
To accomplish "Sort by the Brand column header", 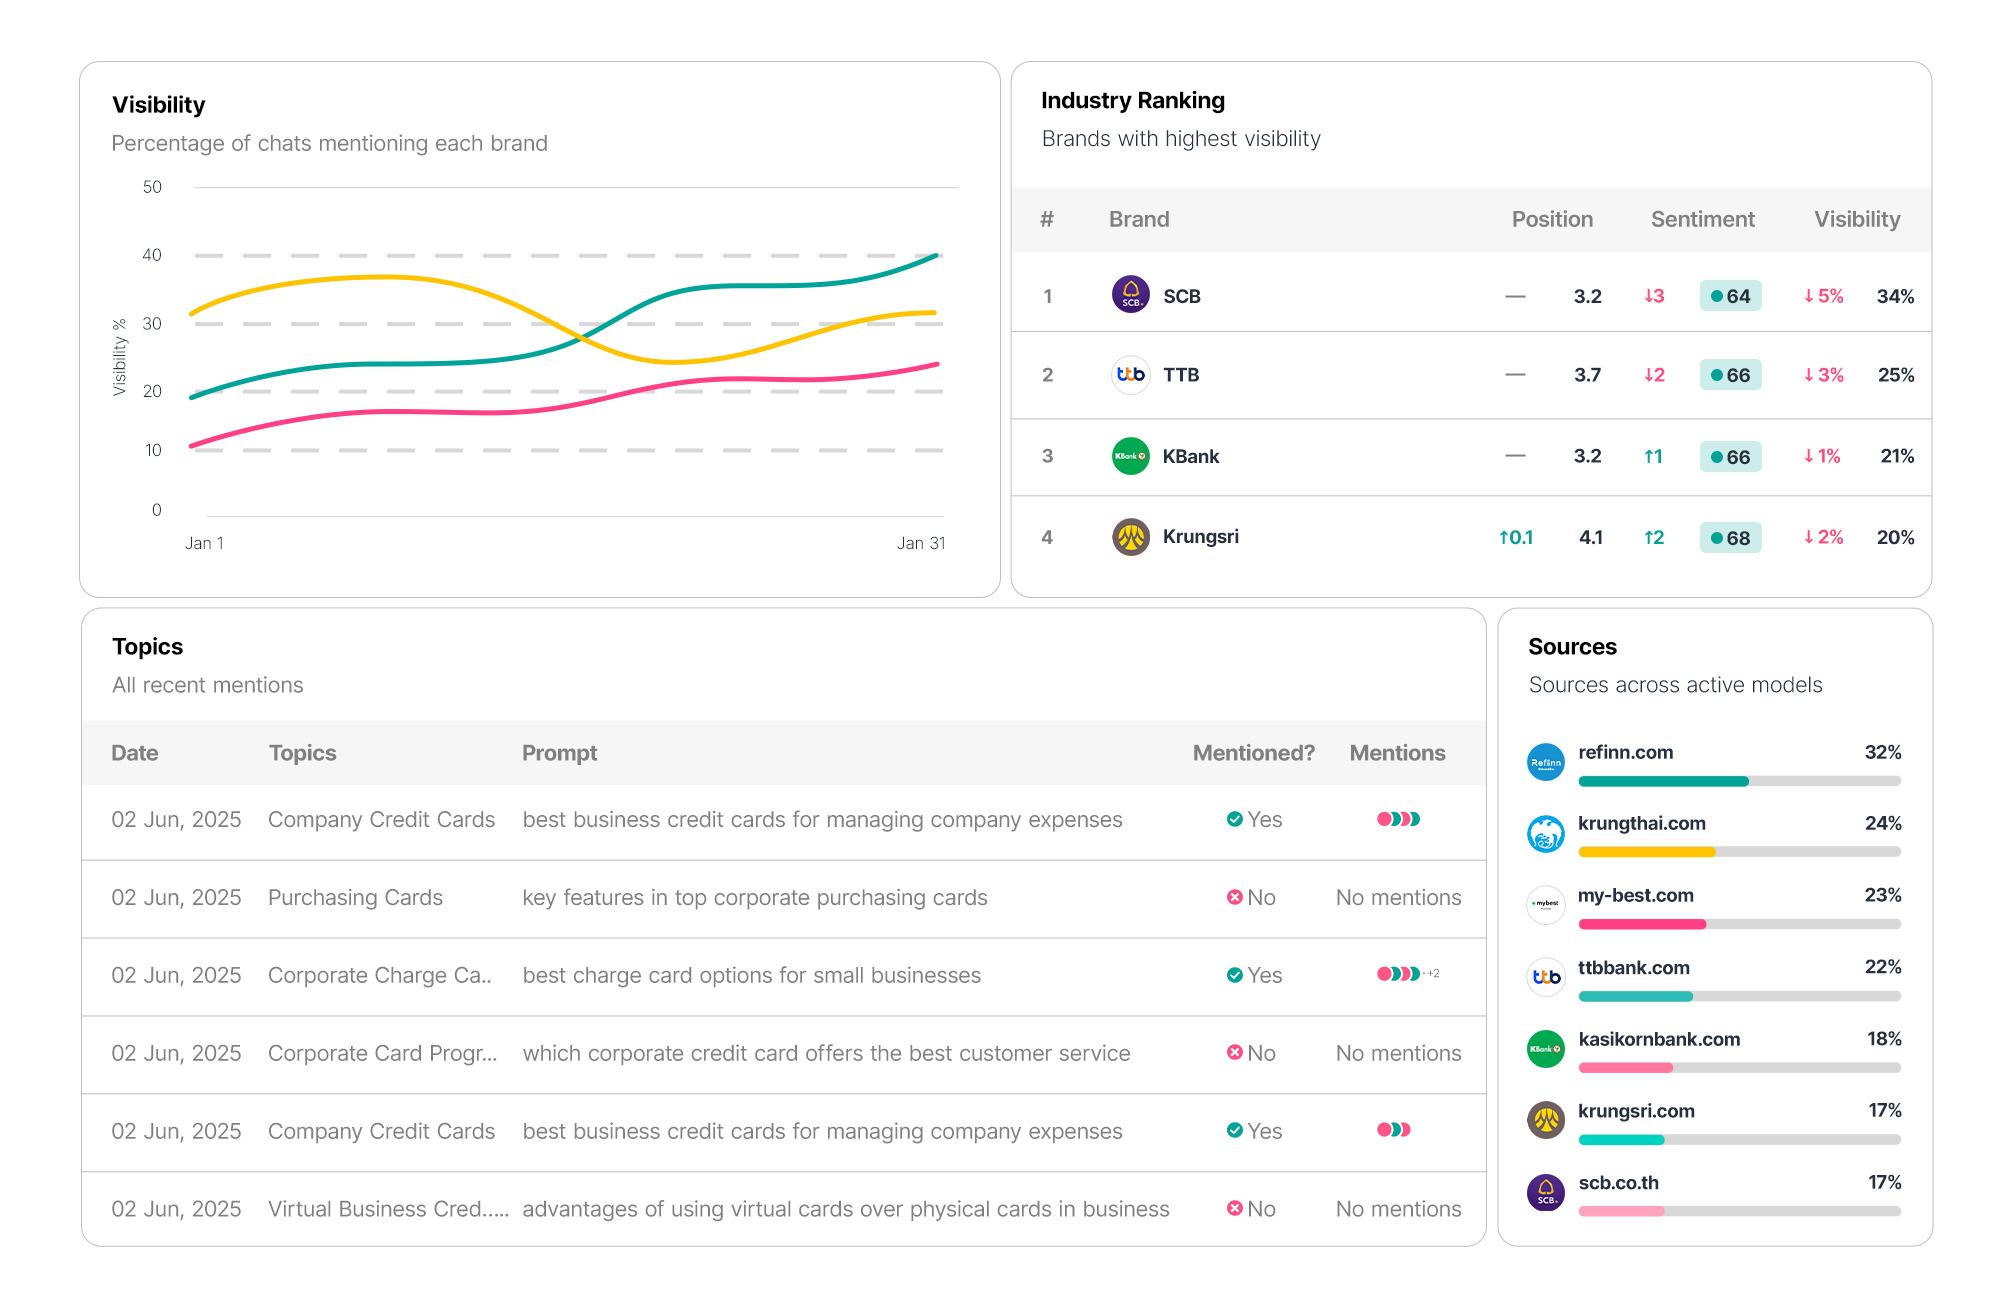I will [1139, 219].
